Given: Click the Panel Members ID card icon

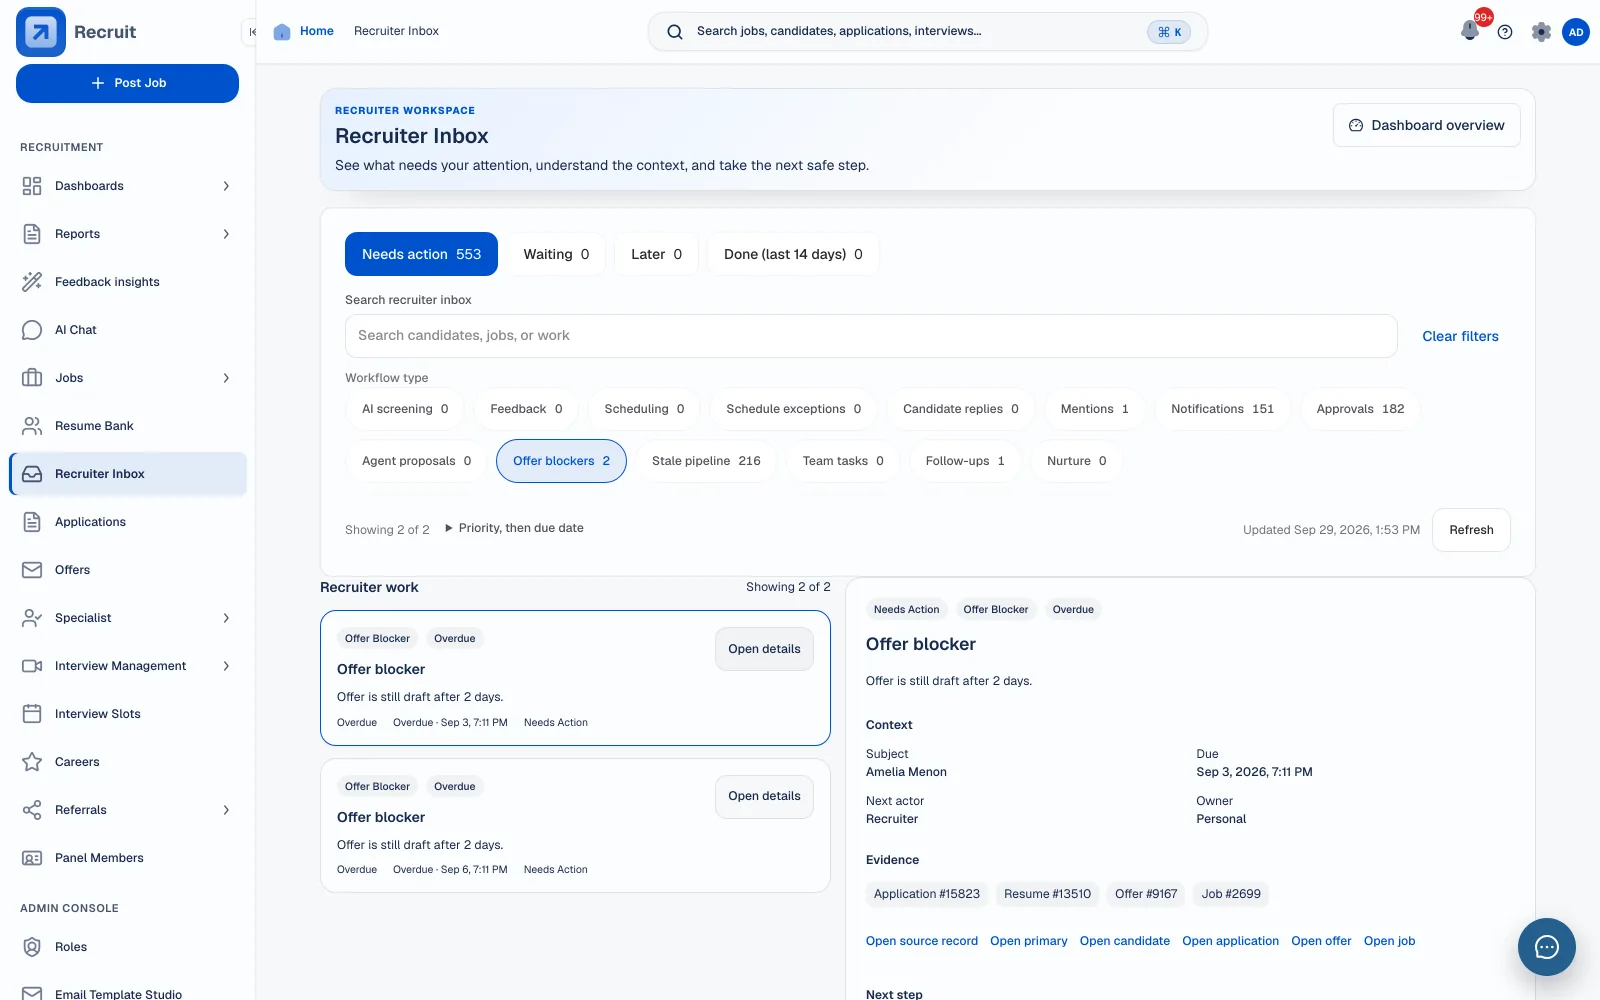Looking at the screenshot, I should (x=32, y=858).
